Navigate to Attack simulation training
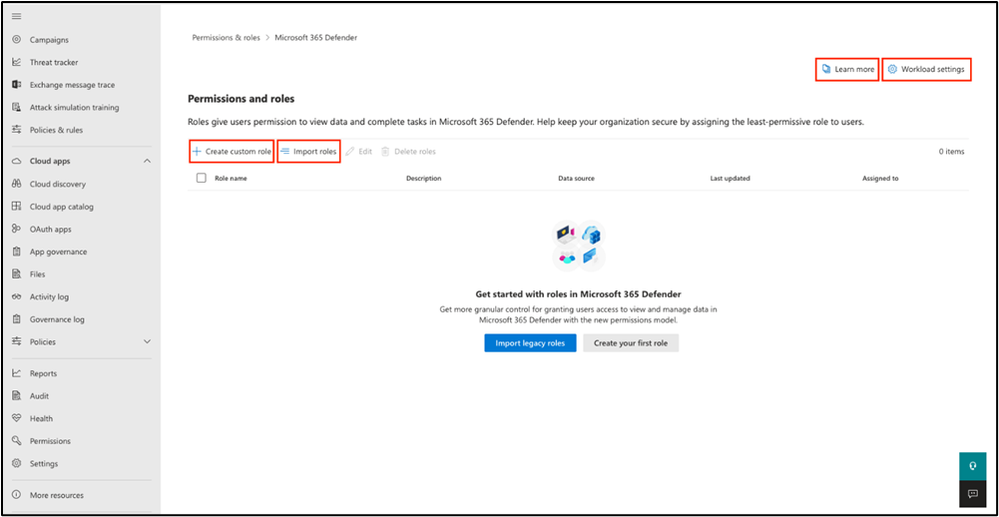Viewport: 999px width, 517px height. click(75, 108)
